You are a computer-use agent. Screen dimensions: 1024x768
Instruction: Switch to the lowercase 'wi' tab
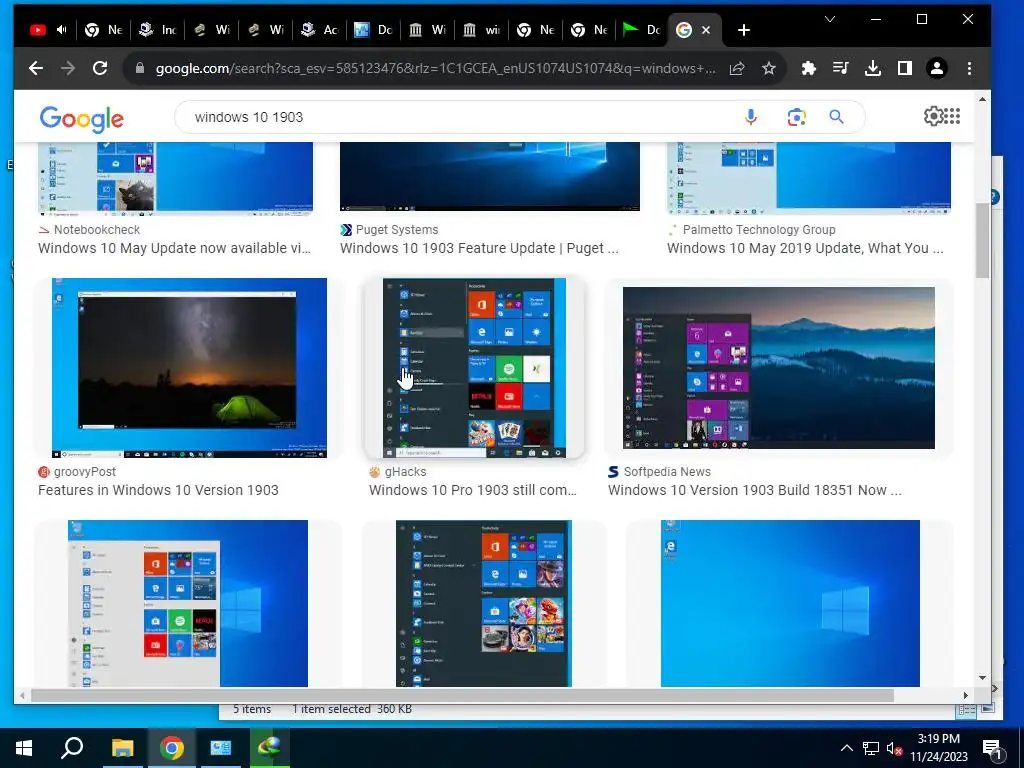point(481,29)
